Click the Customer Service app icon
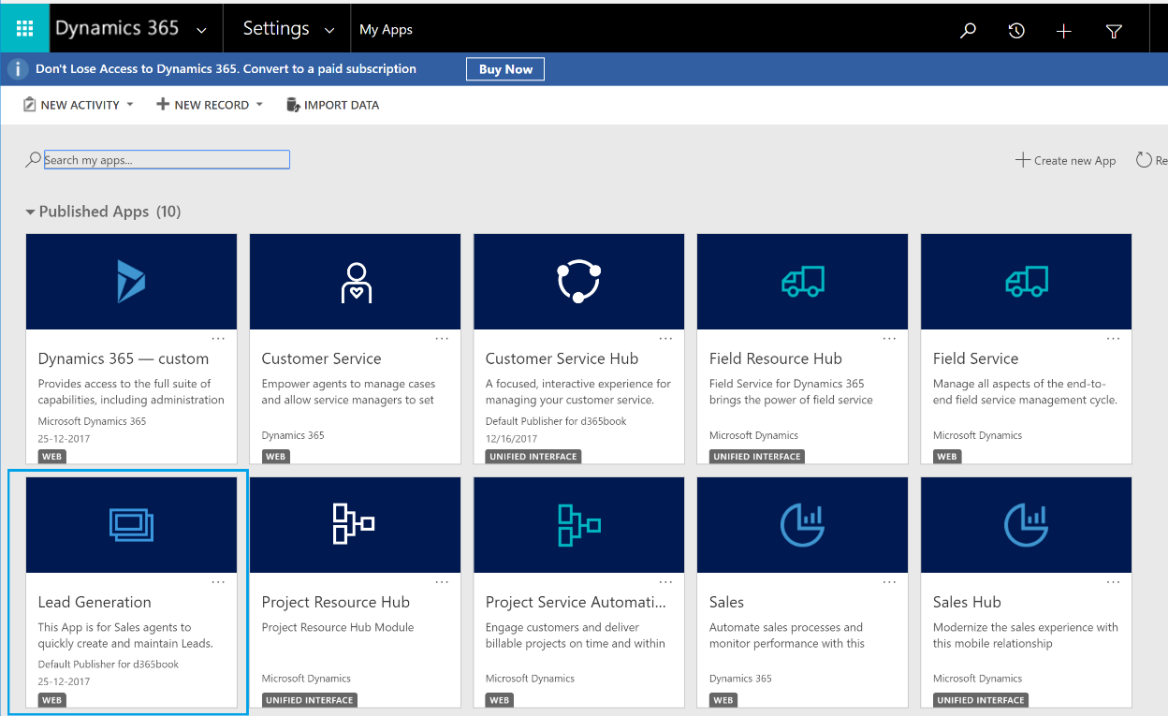 356,282
